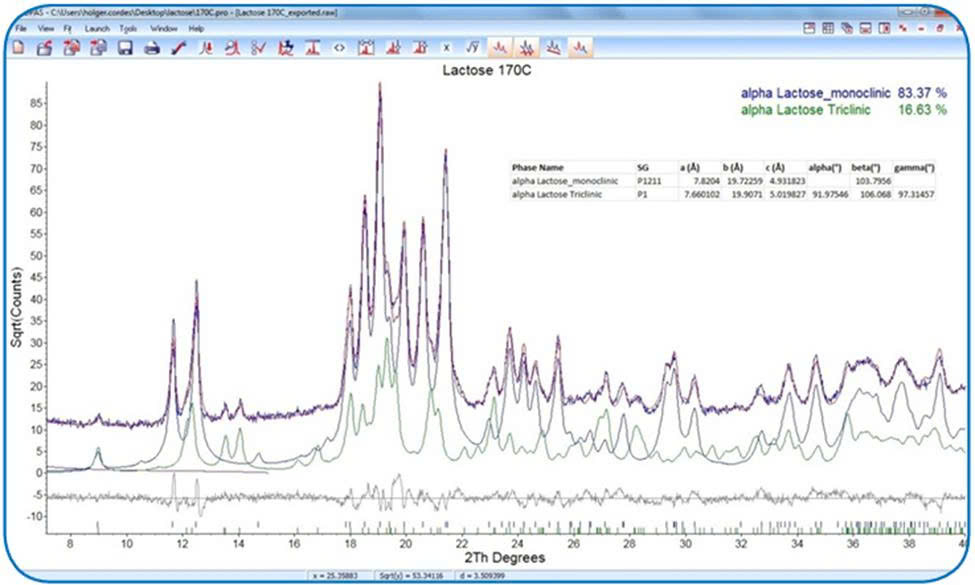Toggle the square root scale button

[x=473, y=48]
